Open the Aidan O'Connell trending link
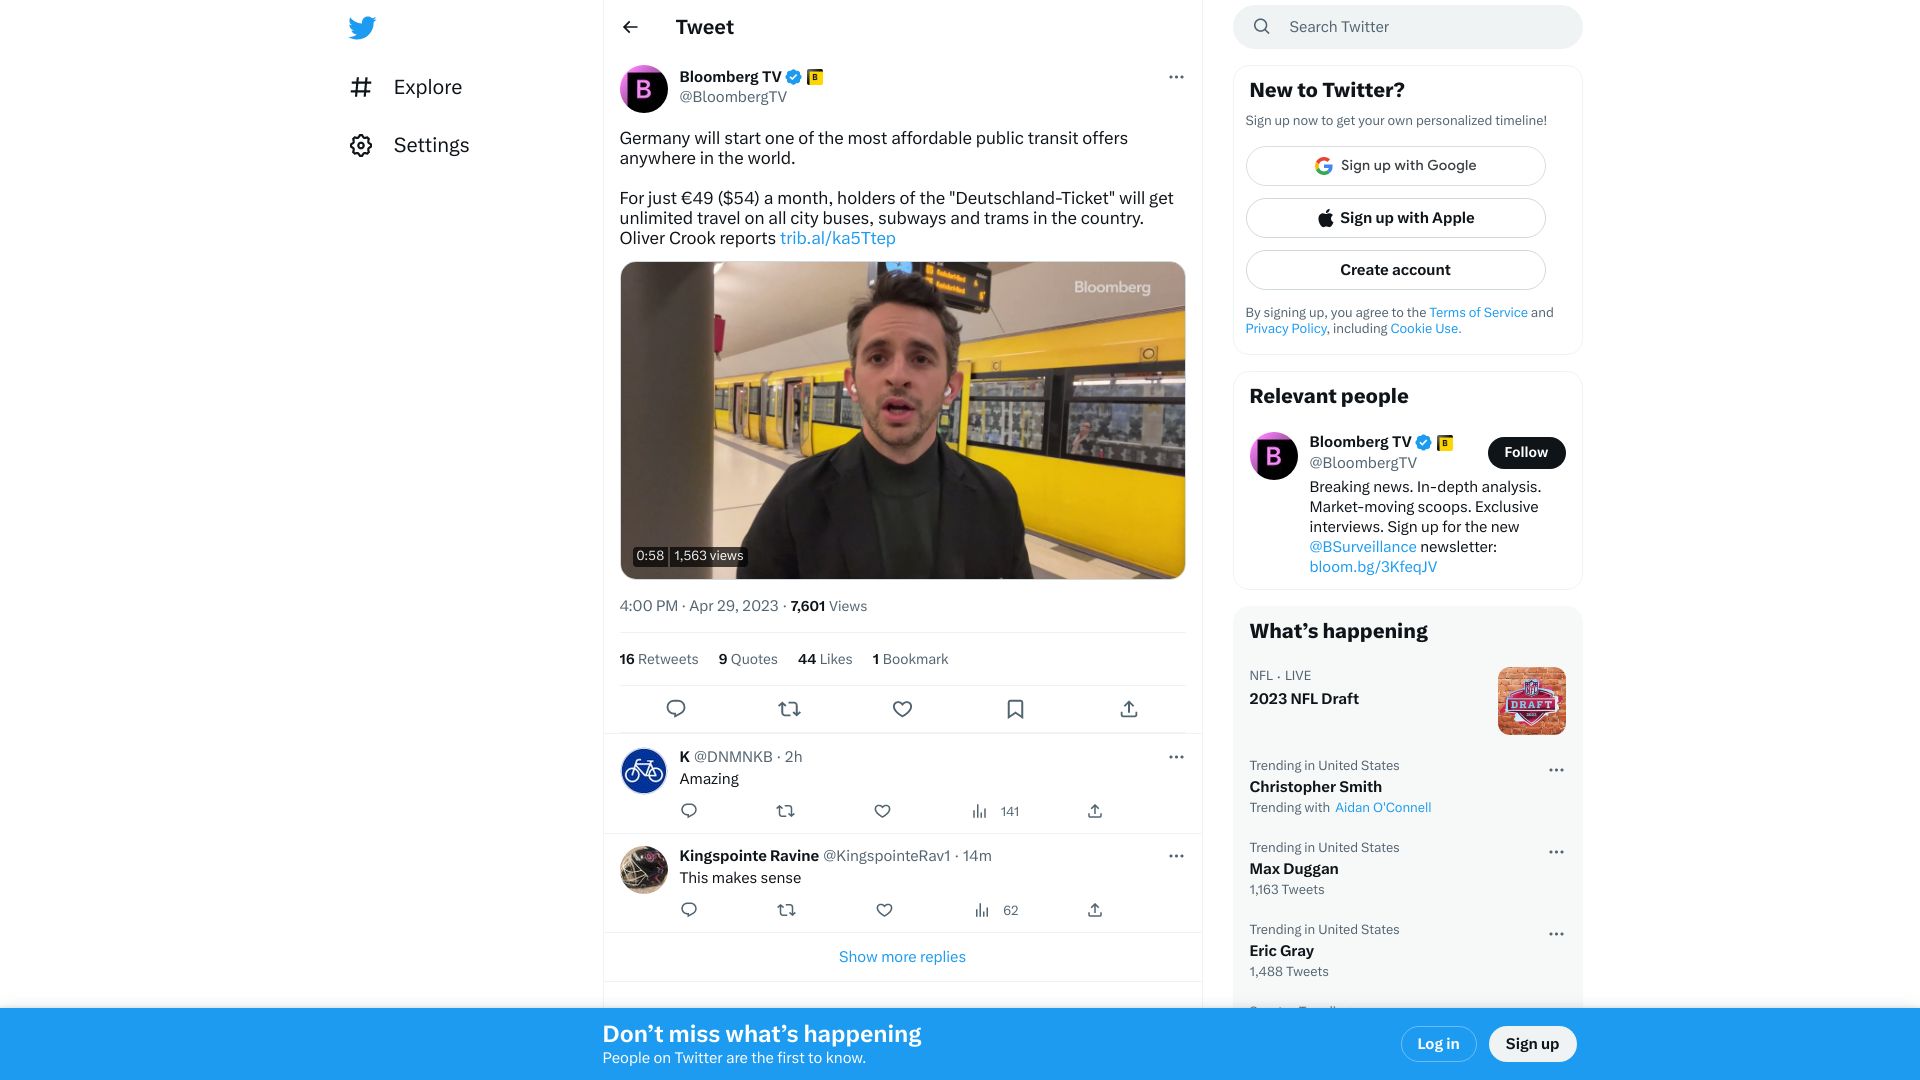The height and width of the screenshot is (1080, 1920). pos(1383,808)
